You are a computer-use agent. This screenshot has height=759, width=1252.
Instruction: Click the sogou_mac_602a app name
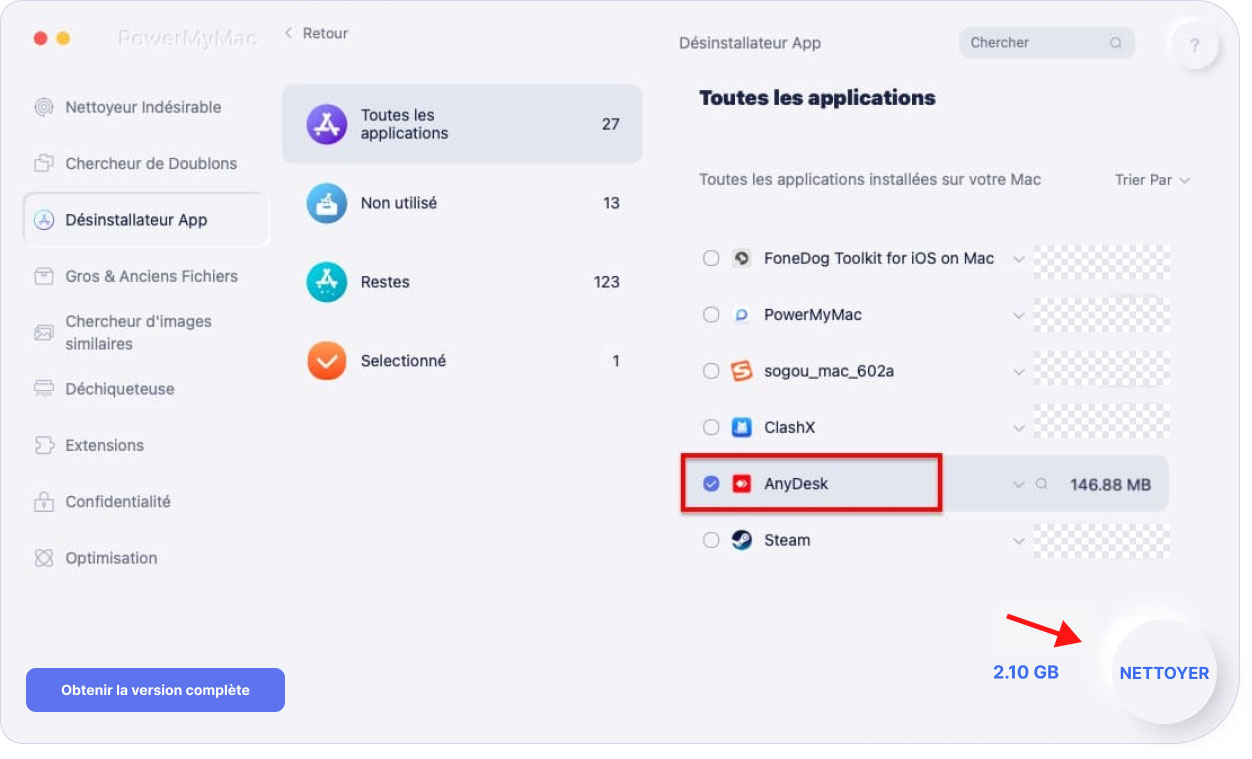829,371
